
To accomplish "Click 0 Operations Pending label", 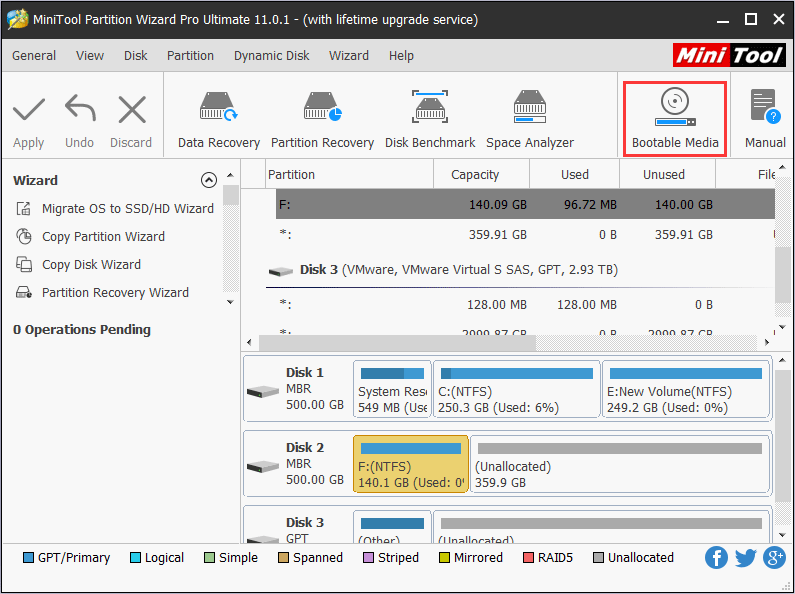I will [82, 329].
